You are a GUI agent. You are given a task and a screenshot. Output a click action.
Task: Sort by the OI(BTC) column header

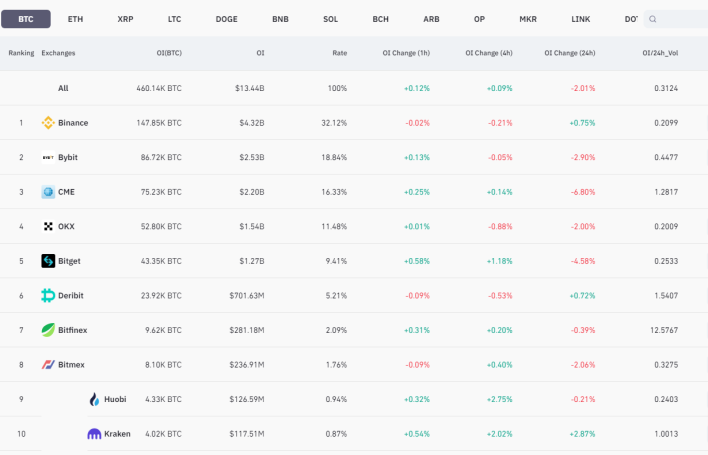click(x=169, y=53)
